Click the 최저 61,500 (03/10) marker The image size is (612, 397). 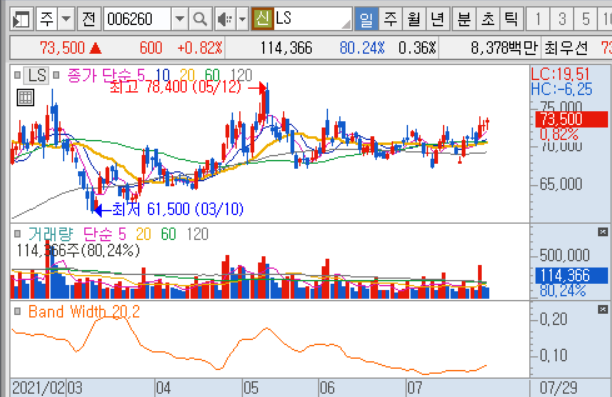(x=178, y=210)
